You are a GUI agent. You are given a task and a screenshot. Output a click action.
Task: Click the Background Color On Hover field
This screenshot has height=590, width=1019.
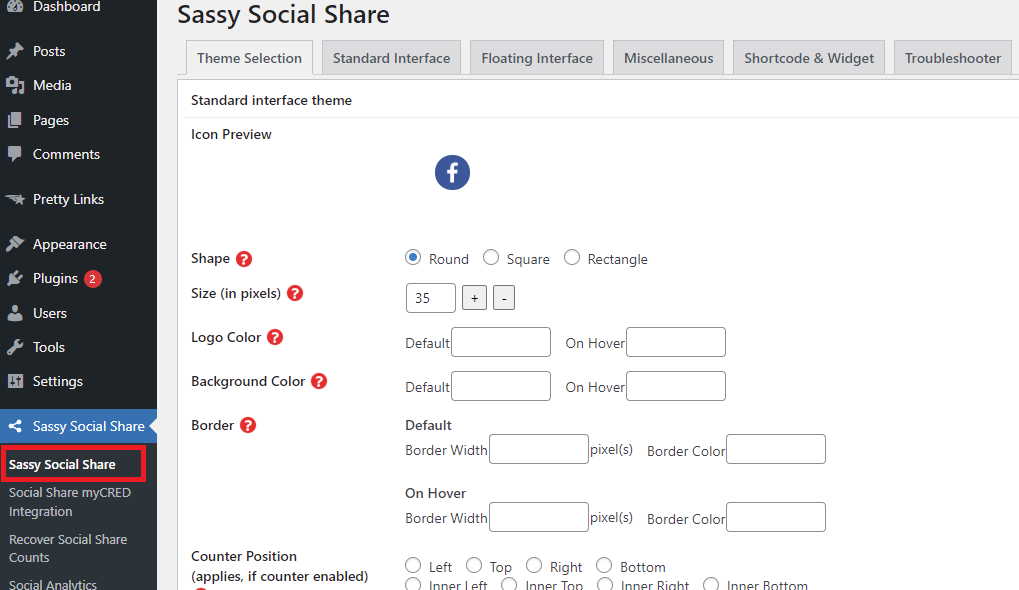tap(676, 386)
